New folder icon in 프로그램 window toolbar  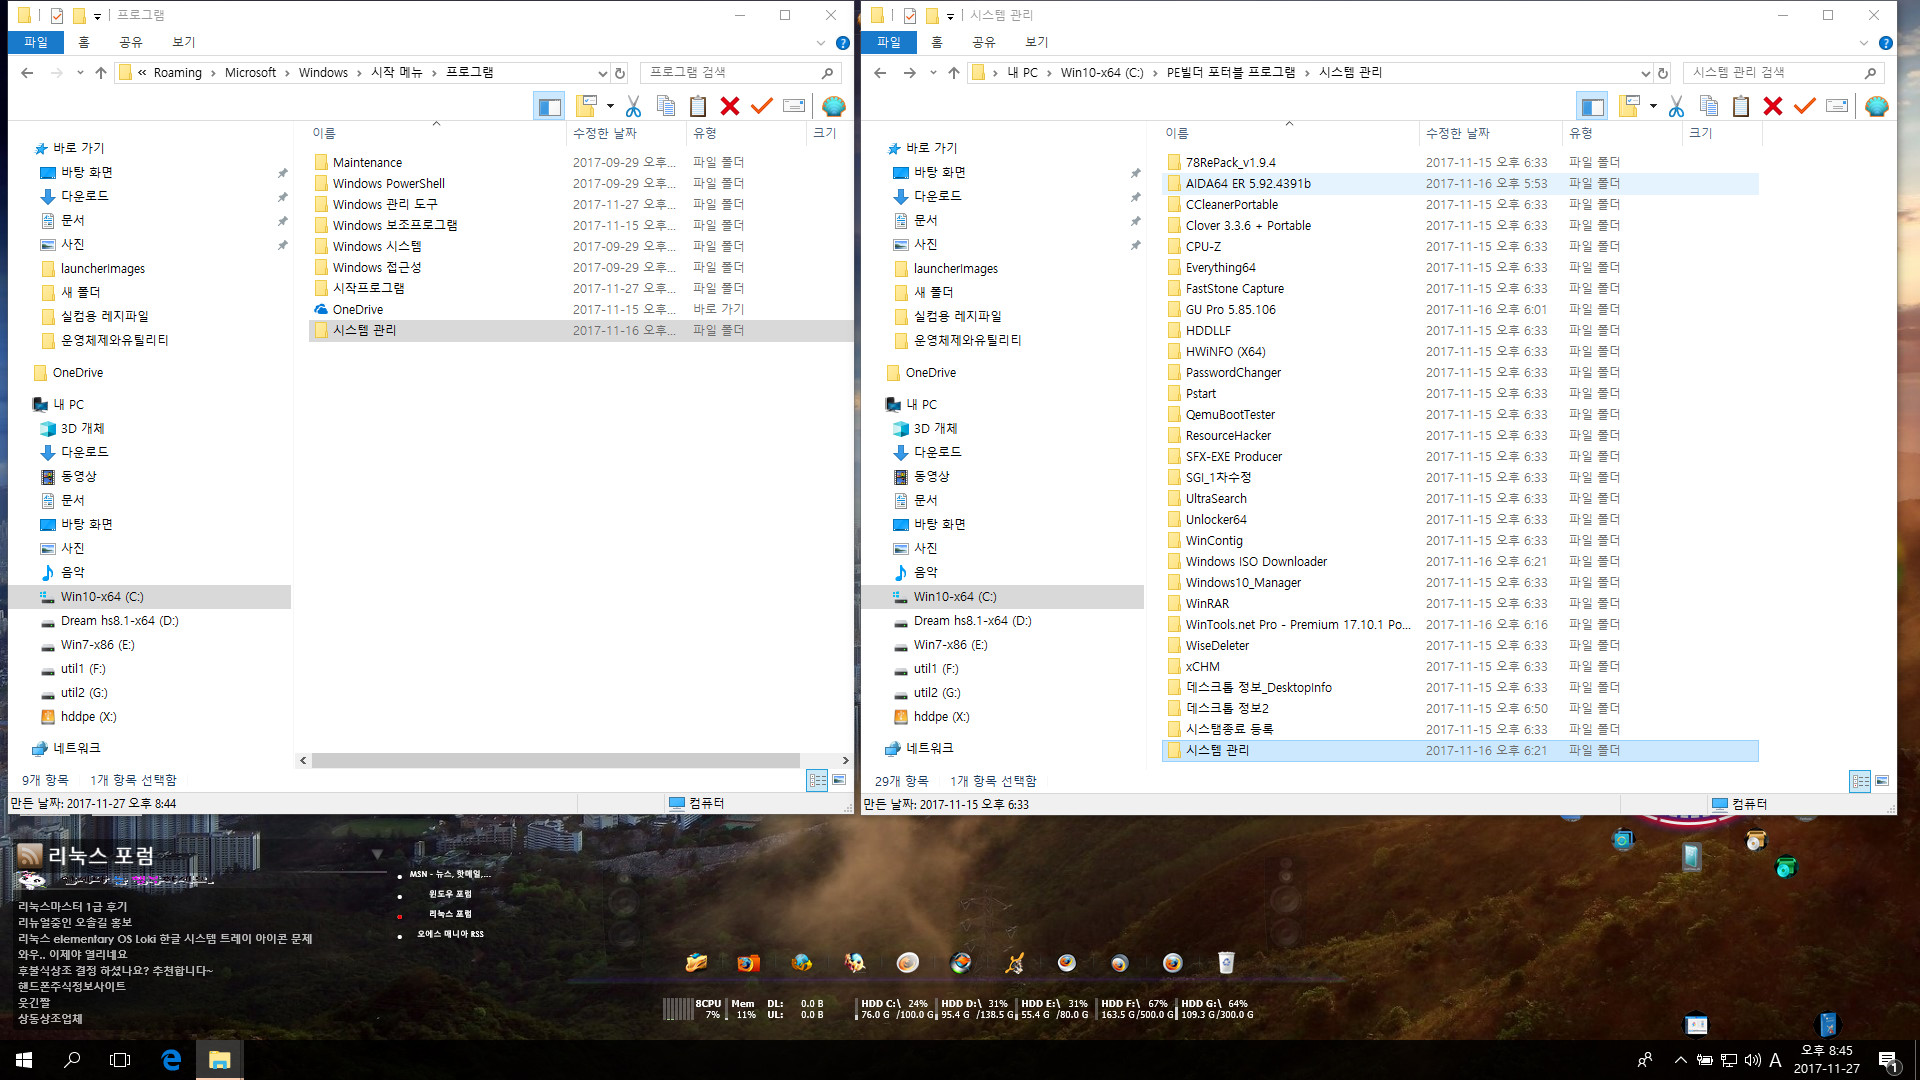pos(587,106)
